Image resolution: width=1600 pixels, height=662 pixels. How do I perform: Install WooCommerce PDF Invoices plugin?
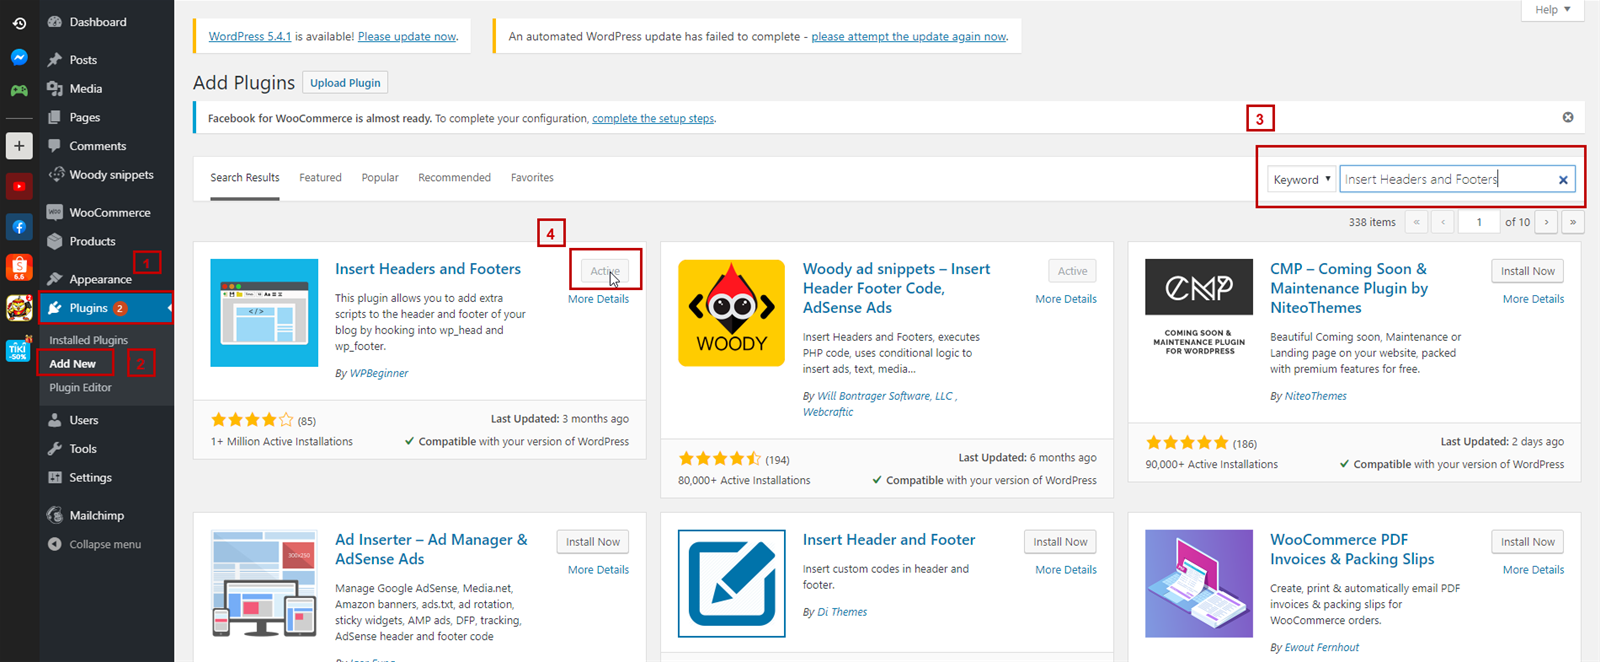coord(1527,542)
